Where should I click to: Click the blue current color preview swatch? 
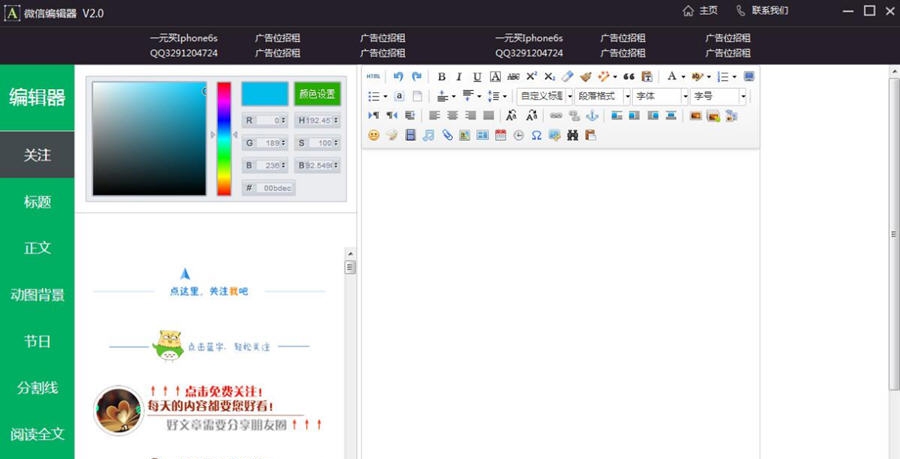(265, 94)
